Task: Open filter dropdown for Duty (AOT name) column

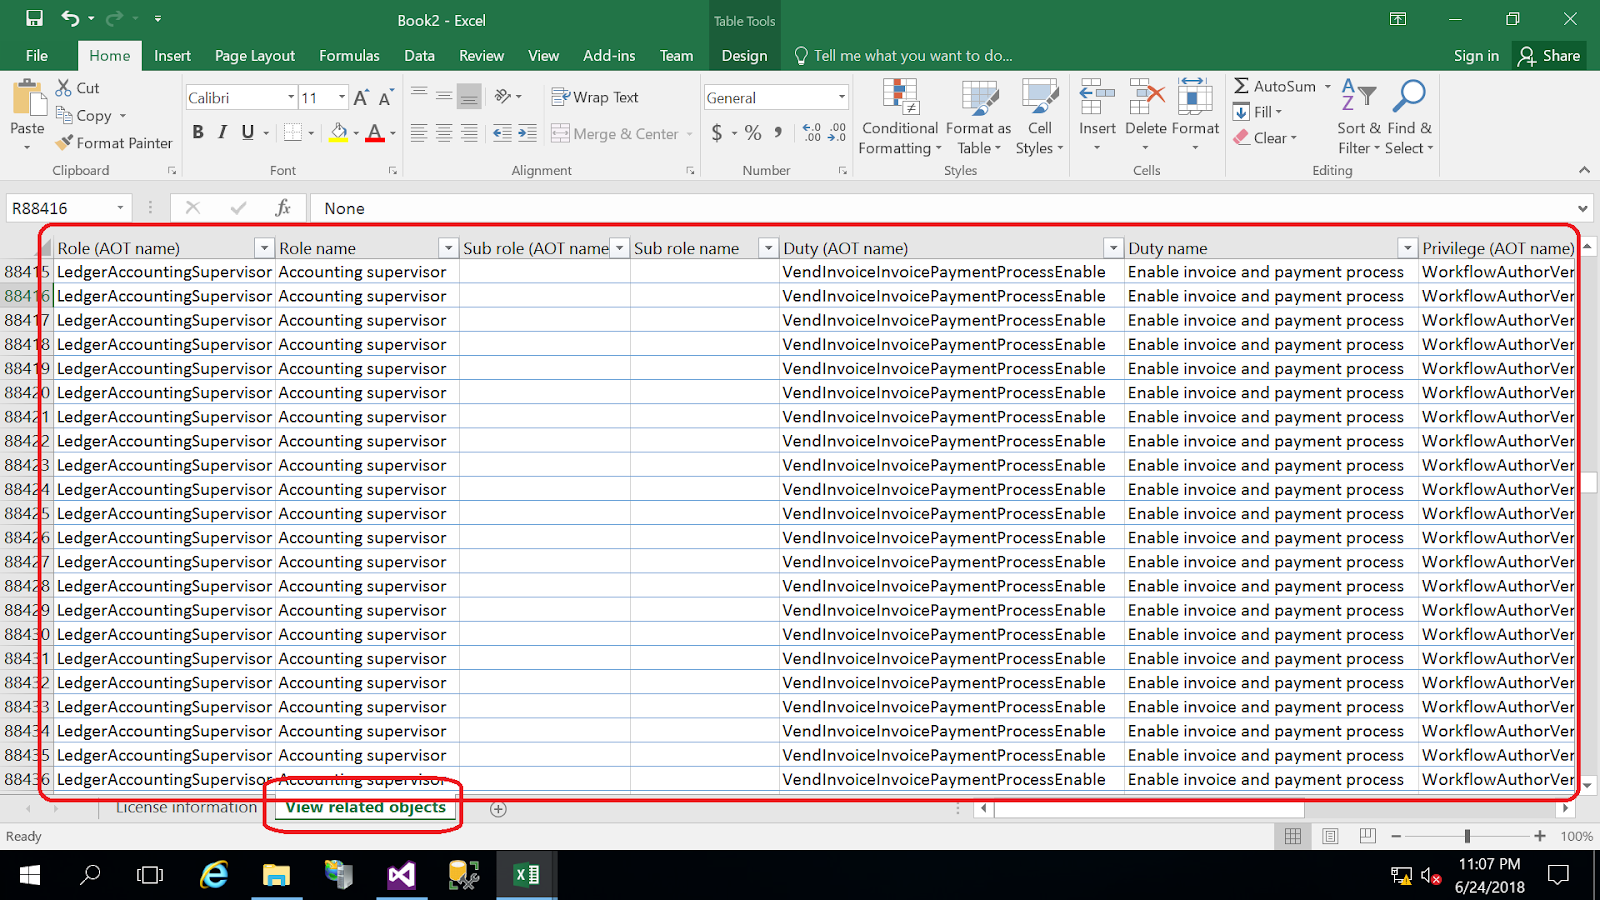Action: (x=1113, y=248)
